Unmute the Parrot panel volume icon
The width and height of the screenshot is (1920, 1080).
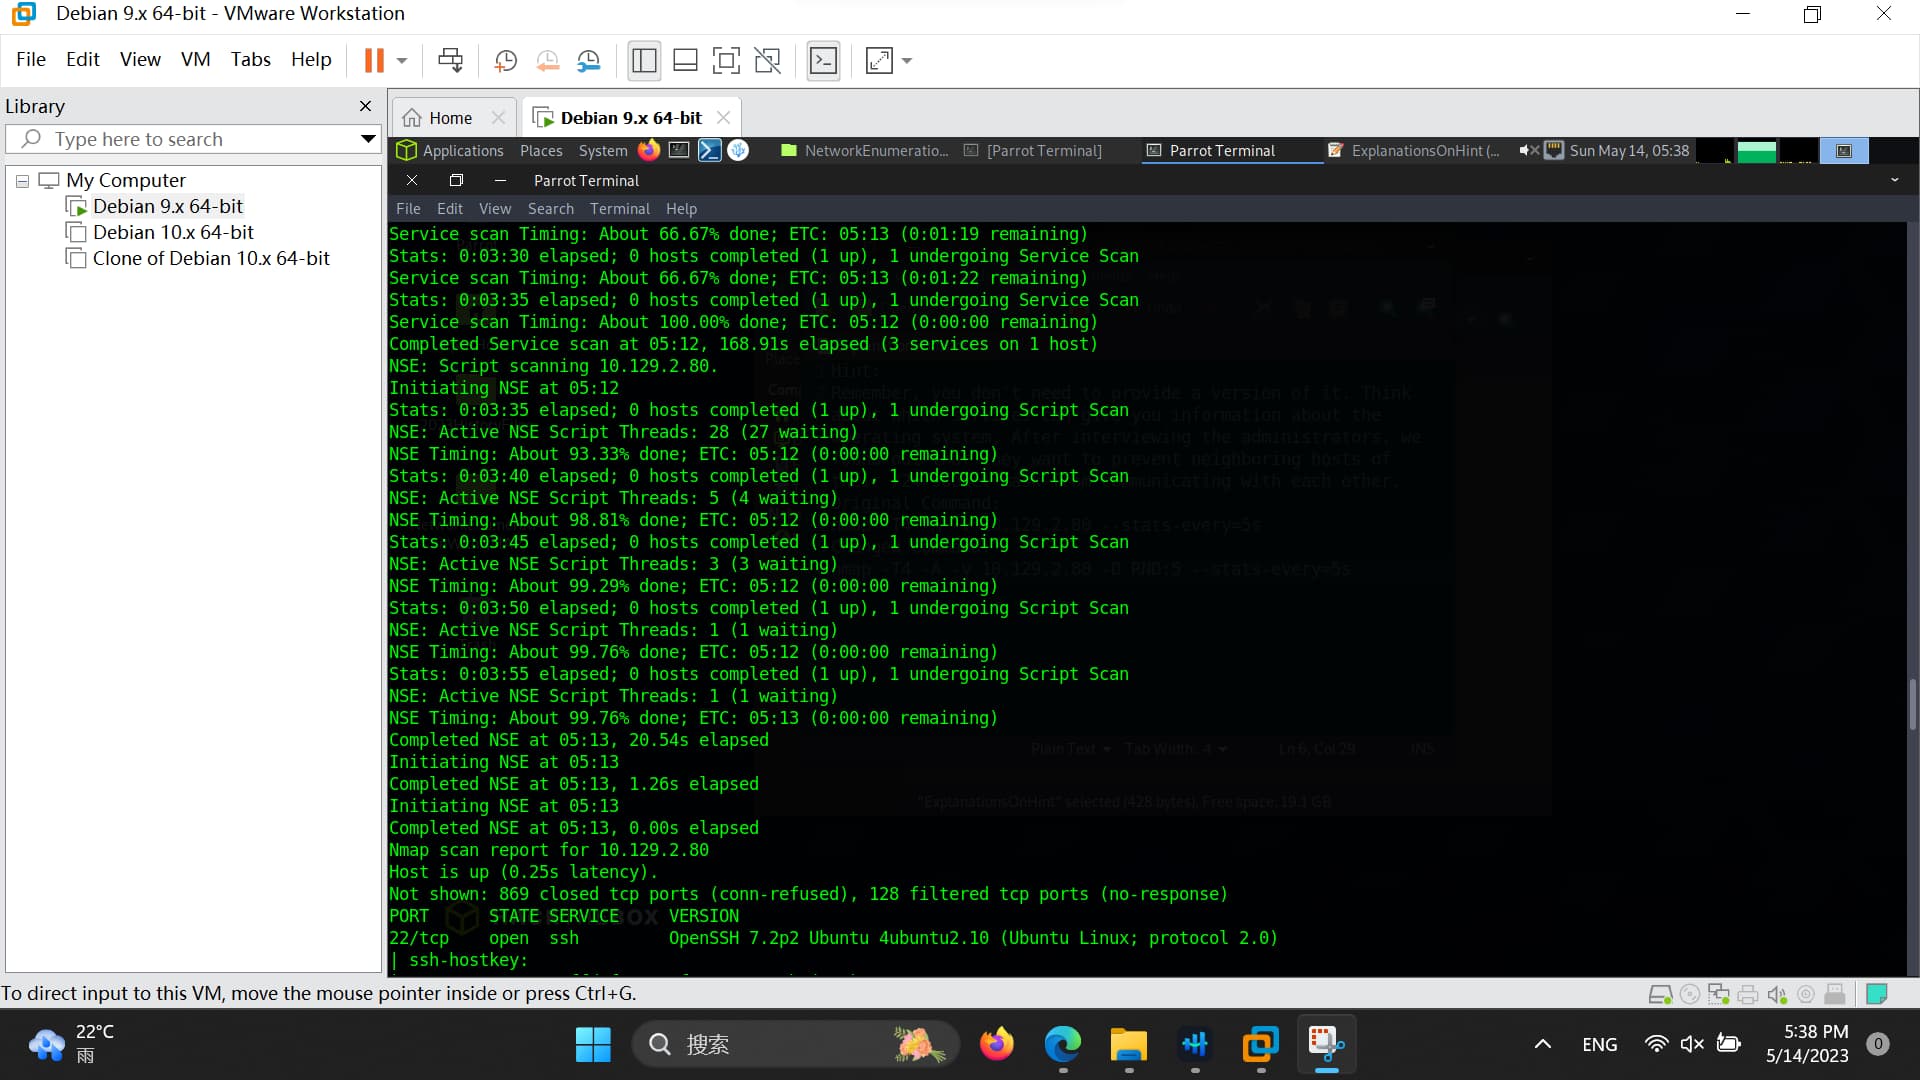[x=1528, y=150]
